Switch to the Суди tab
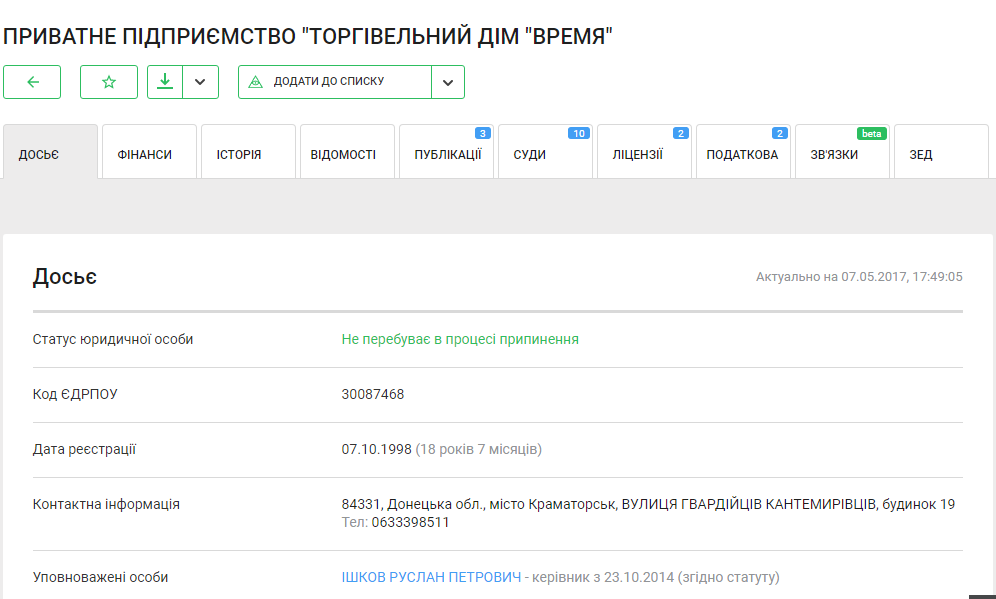This screenshot has height=599, width=996. tap(545, 154)
